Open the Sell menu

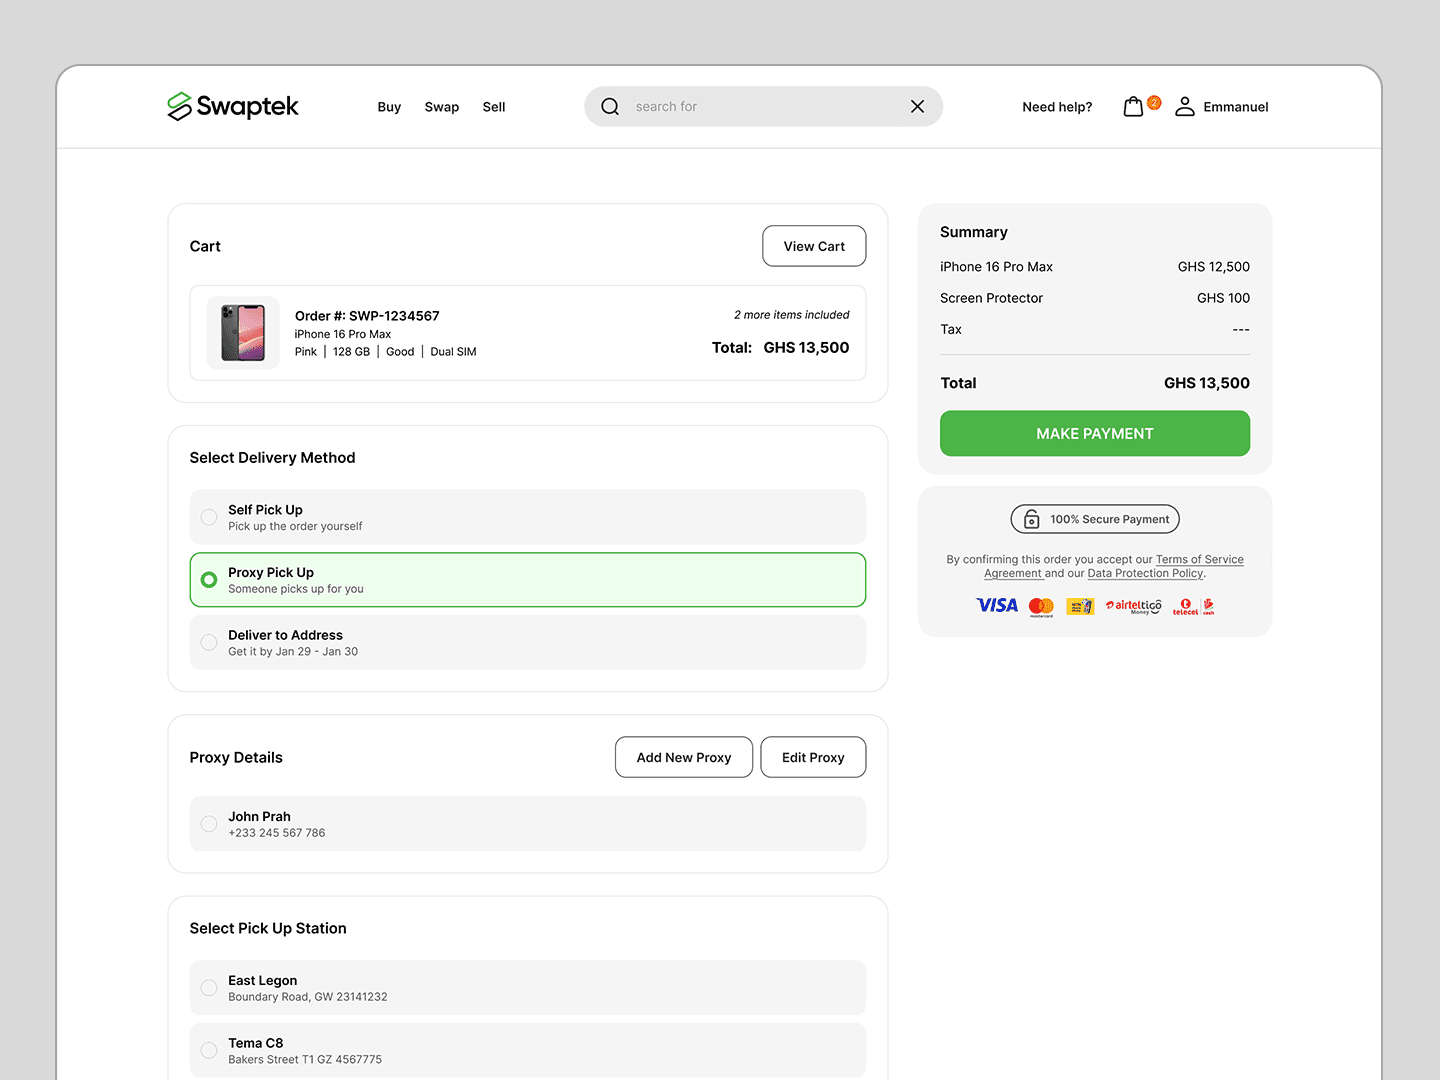click(x=494, y=107)
